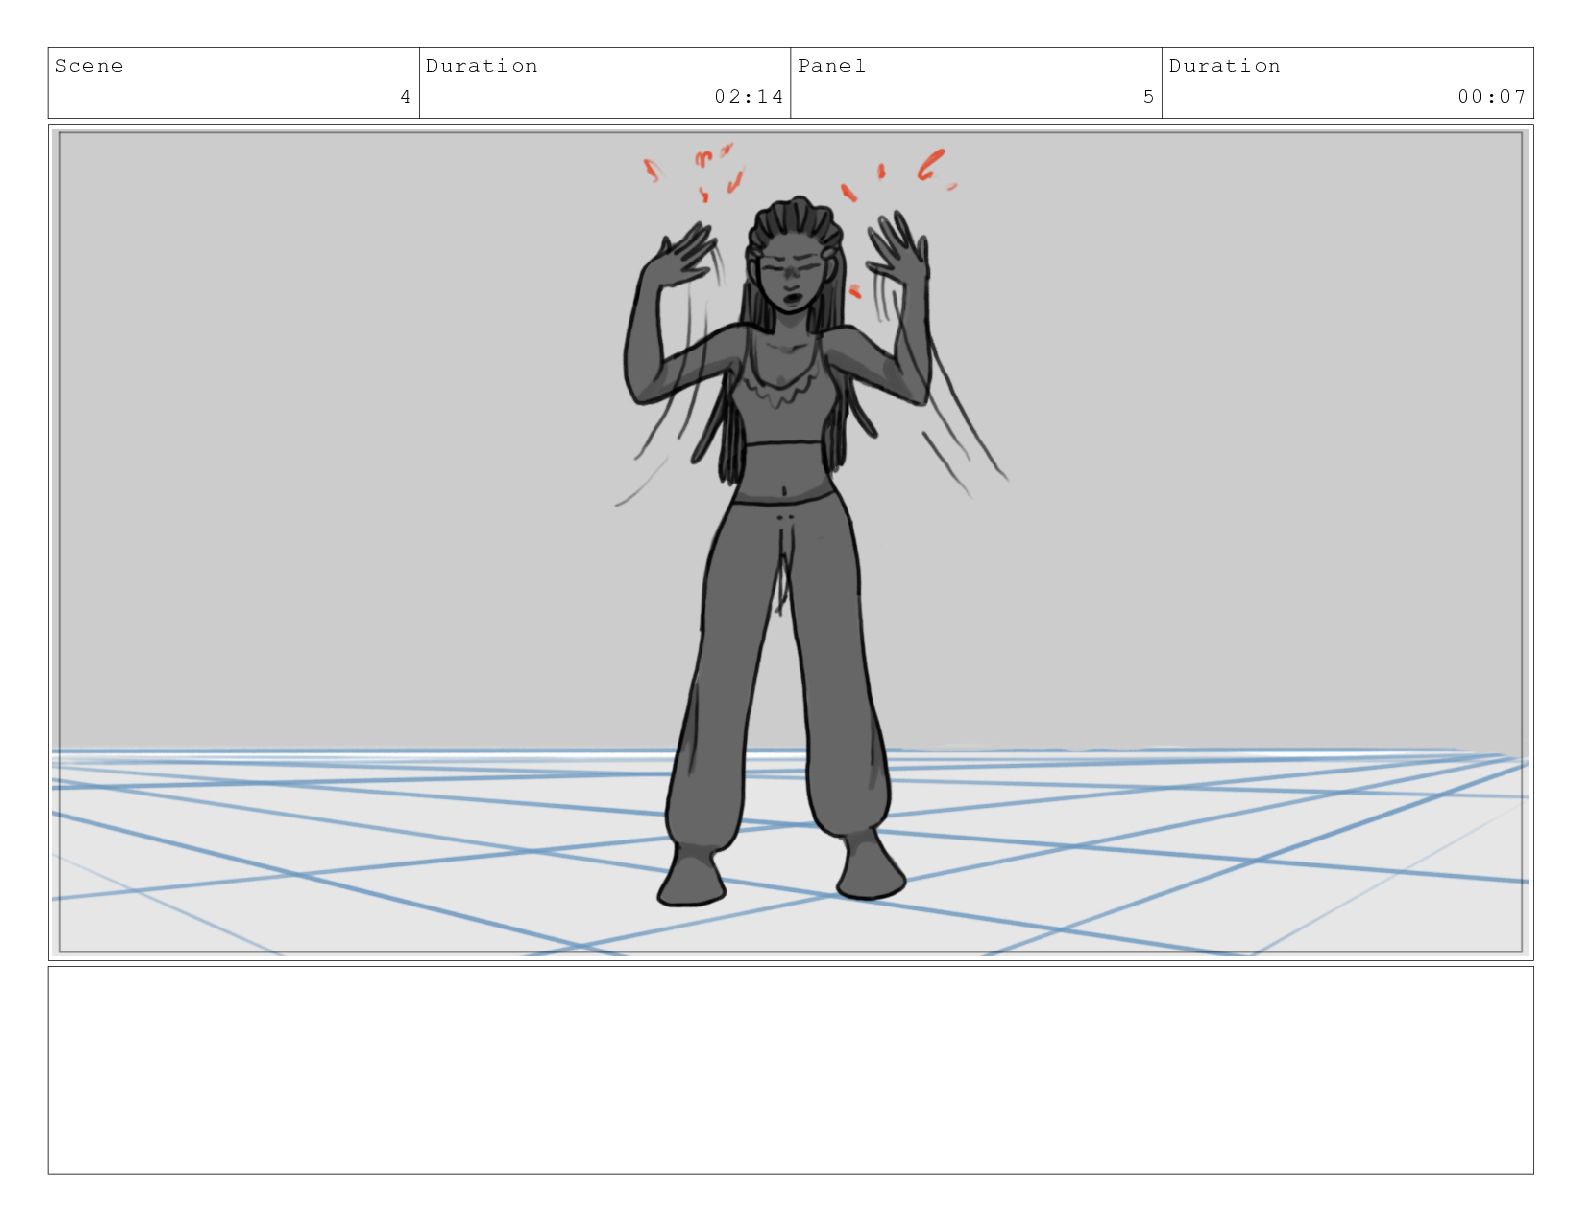Image resolution: width=1584 pixels, height=1224 pixels.
Task: Click the panel duration value 00:07
Action: [1491, 97]
